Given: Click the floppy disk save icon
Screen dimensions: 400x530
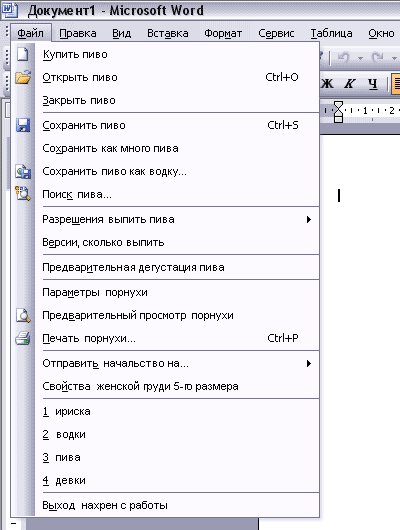Looking at the screenshot, I should point(23,125).
